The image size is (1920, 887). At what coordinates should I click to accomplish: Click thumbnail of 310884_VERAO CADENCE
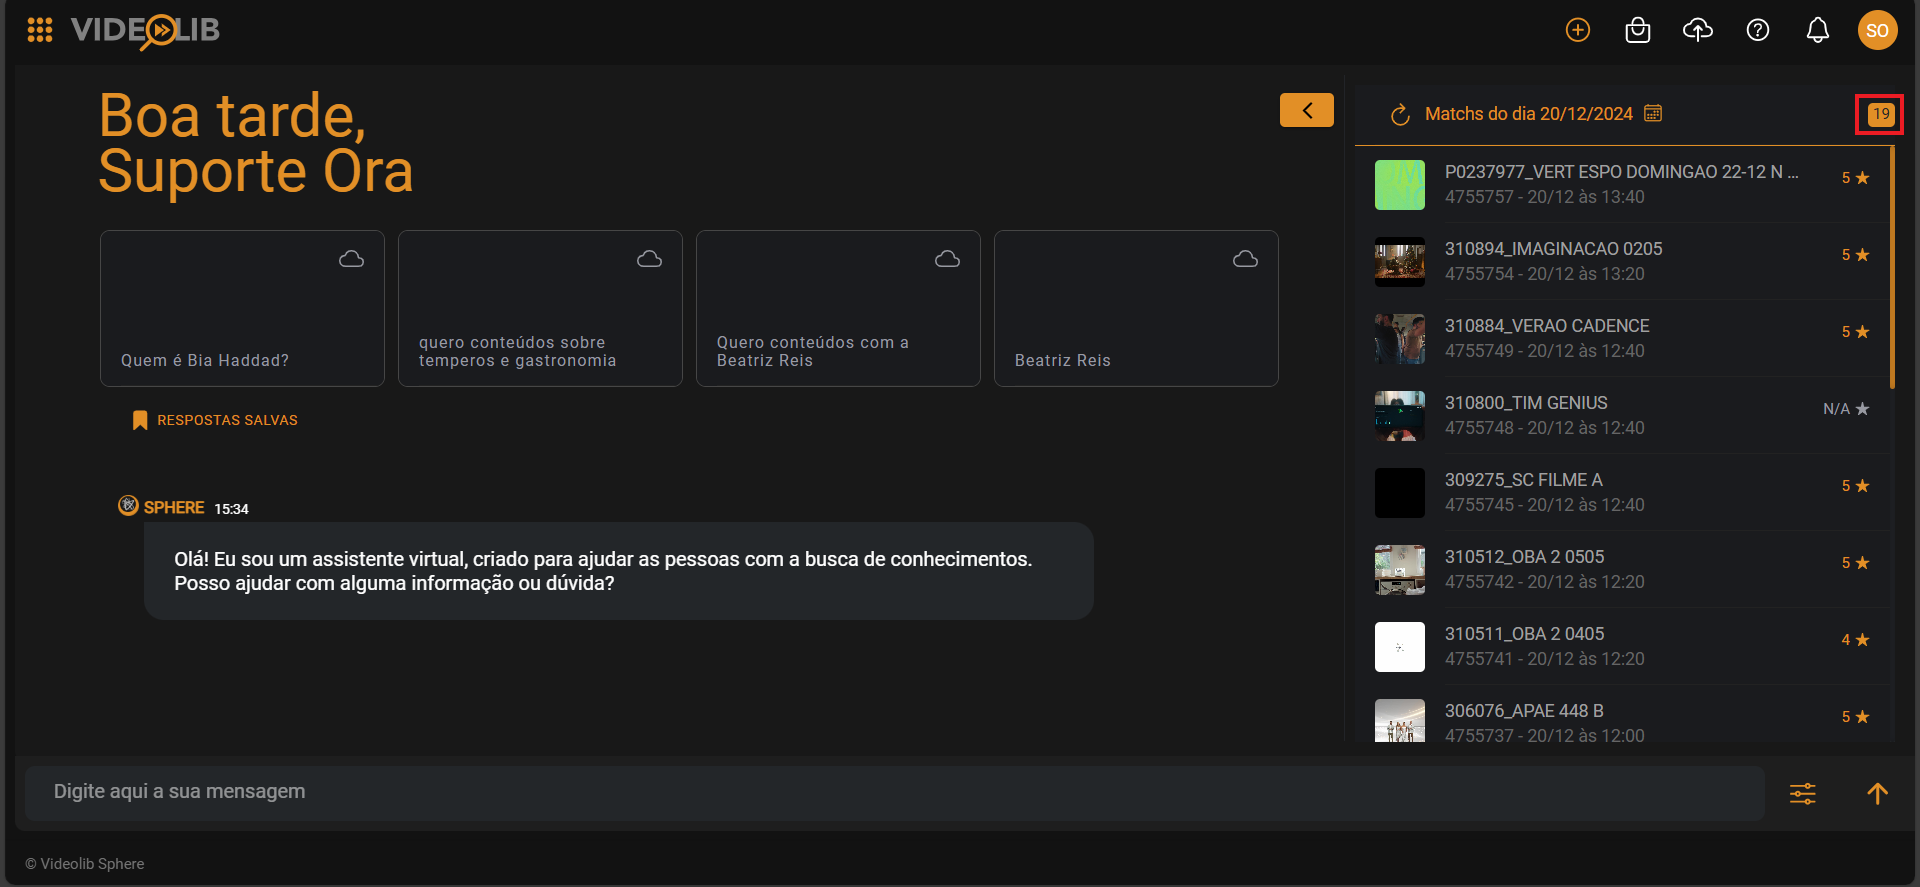(x=1400, y=339)
